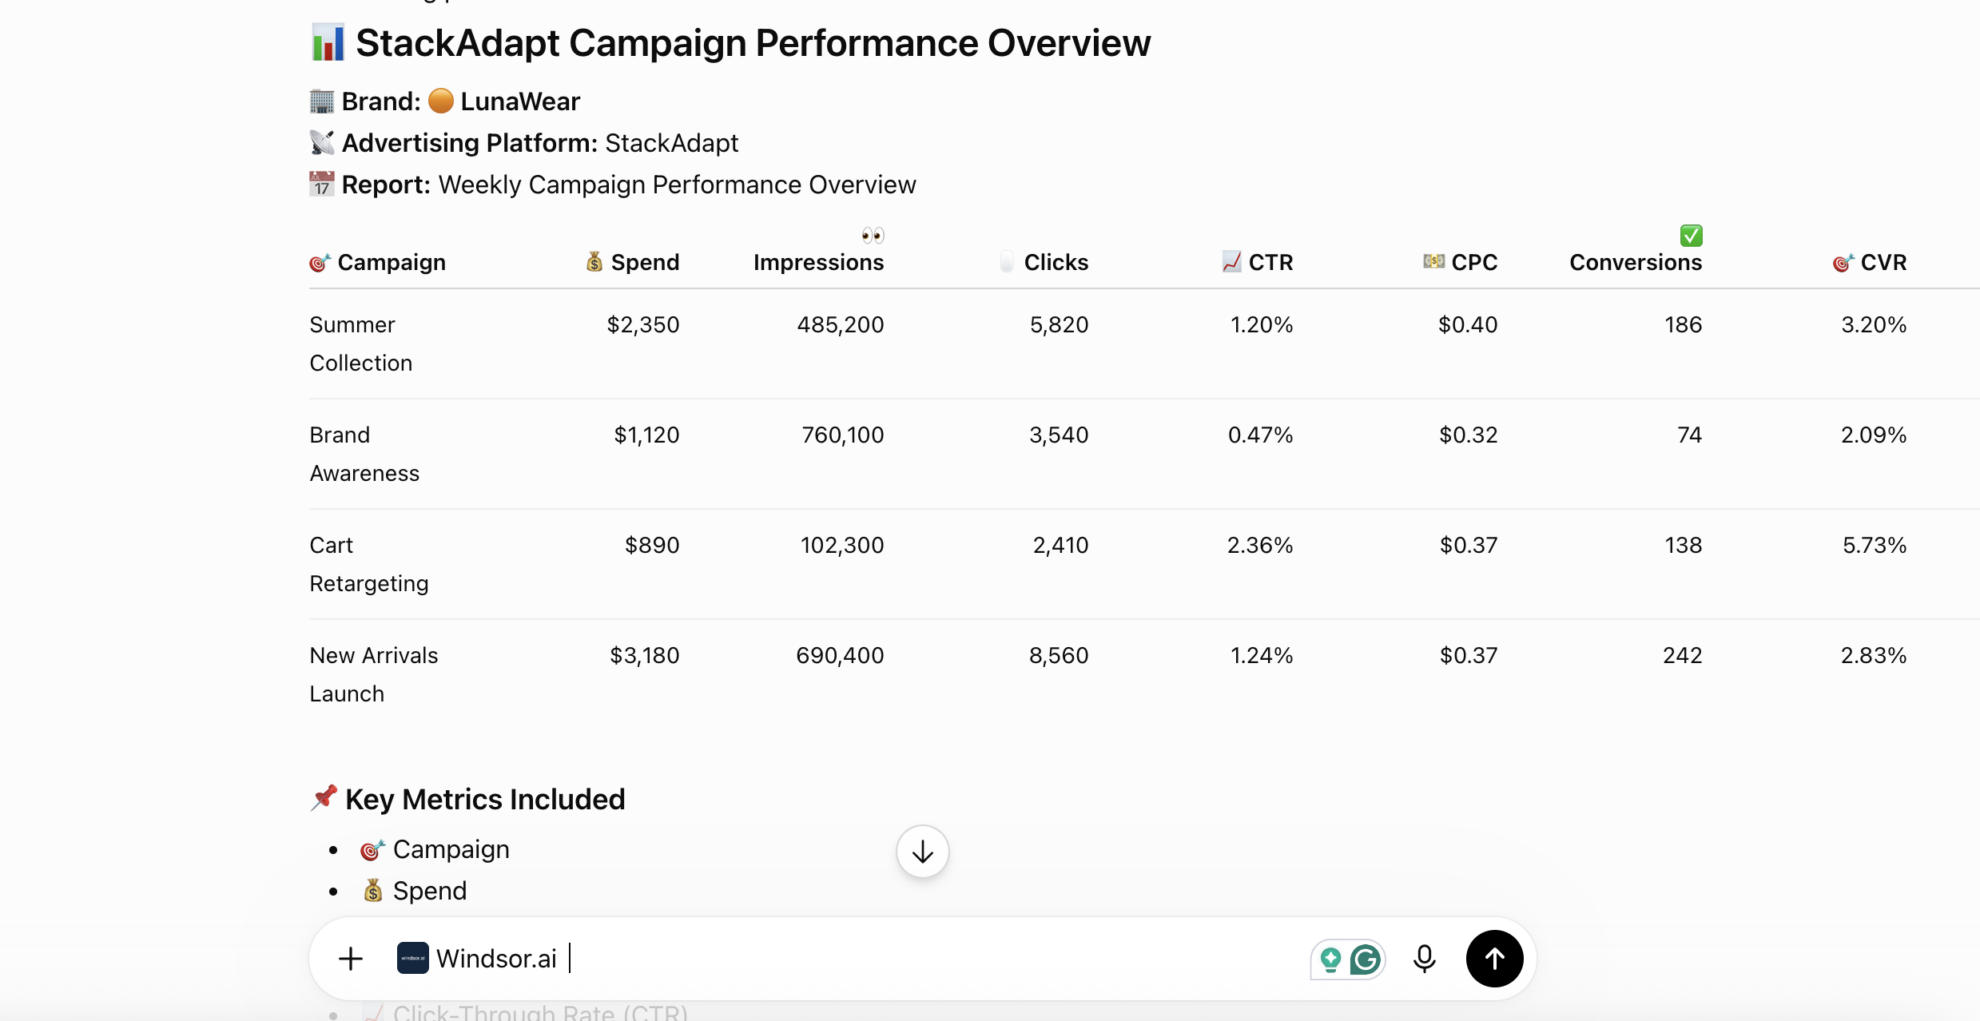Click the 2,410 clicks value
This screenshot has width=1980, height=1021.
coord(1060,545)
